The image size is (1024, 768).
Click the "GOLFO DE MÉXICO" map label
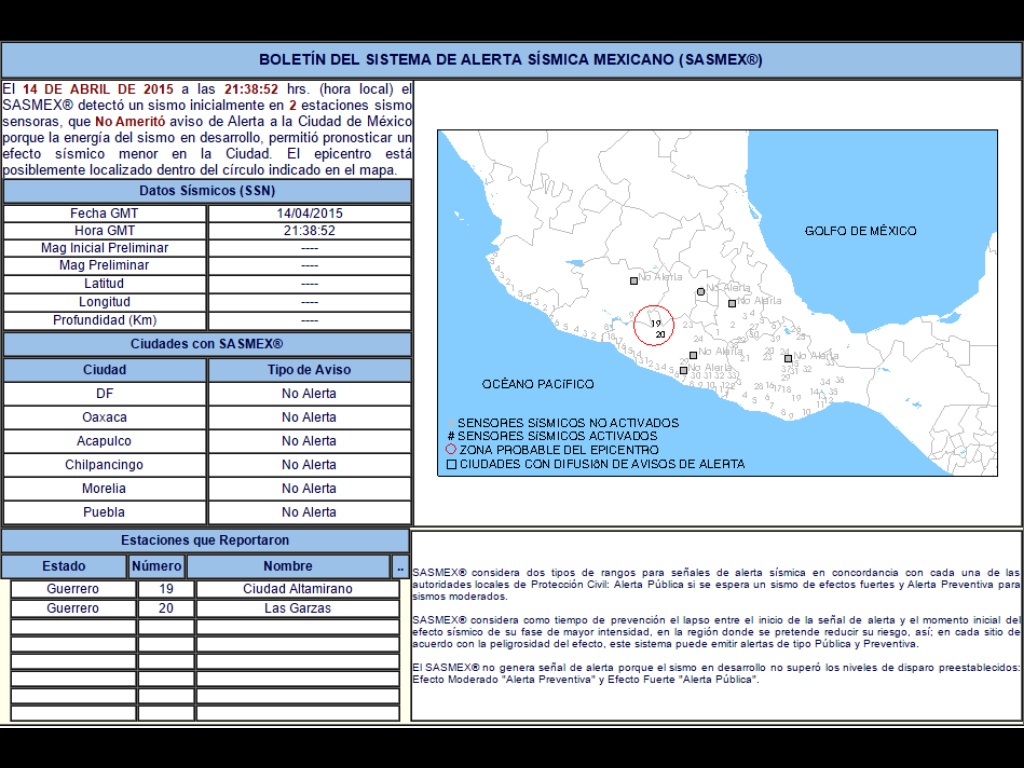(x=861, y=231)
